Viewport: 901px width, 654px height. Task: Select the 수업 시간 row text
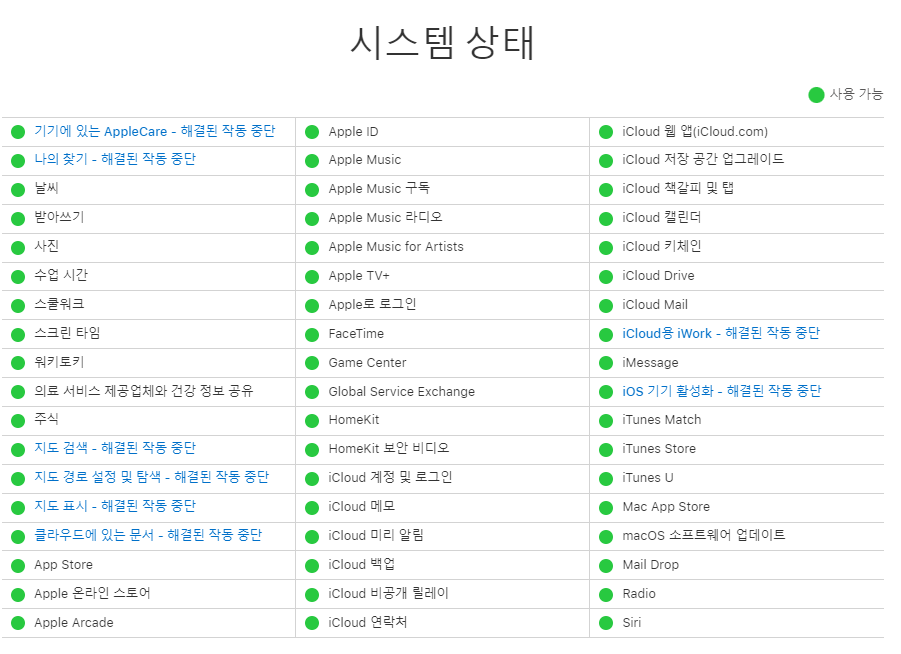(61, 275)
